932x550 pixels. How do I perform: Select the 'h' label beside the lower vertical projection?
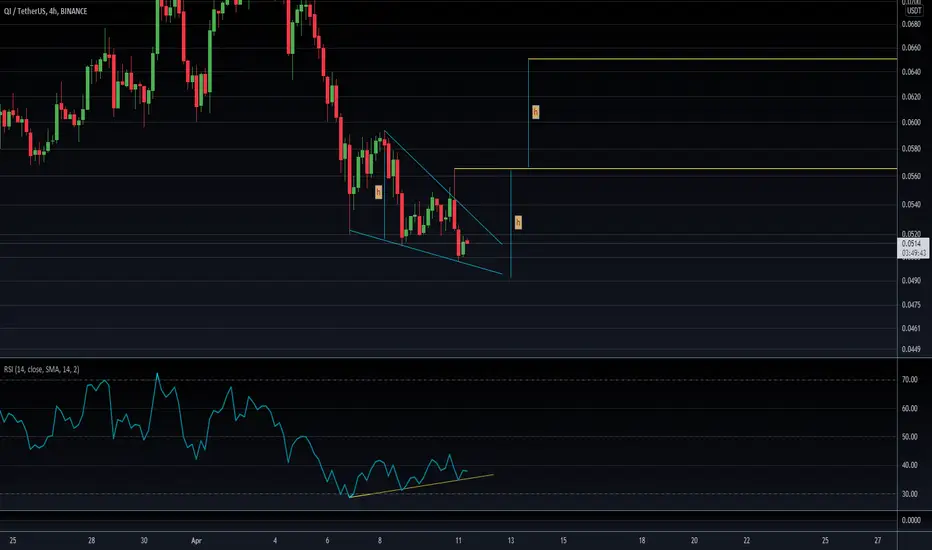tap(518, 222)
